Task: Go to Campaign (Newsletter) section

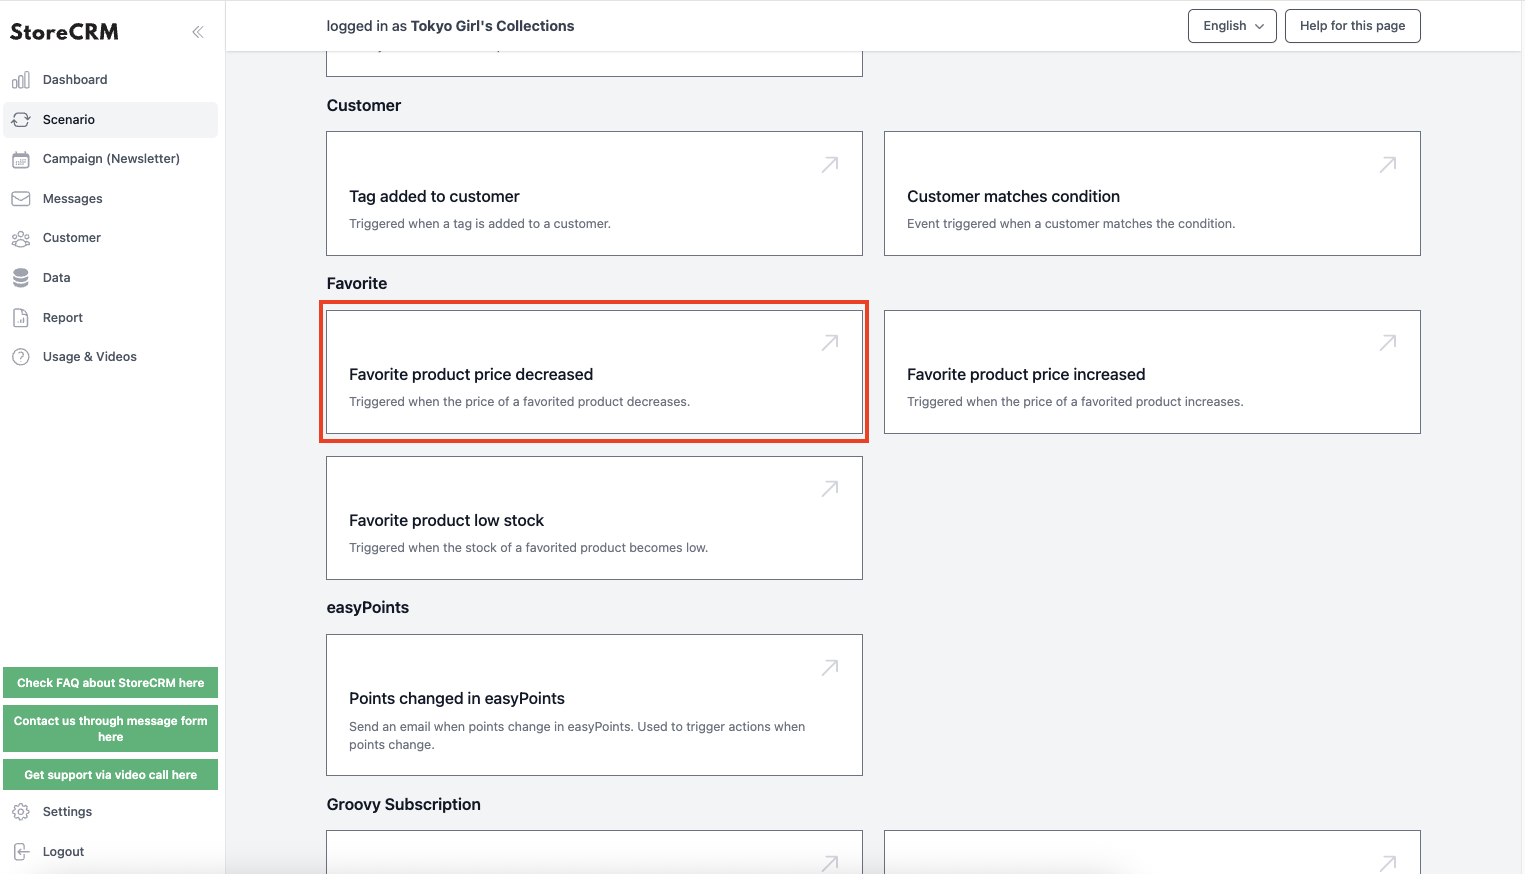Action: [111, 159]
